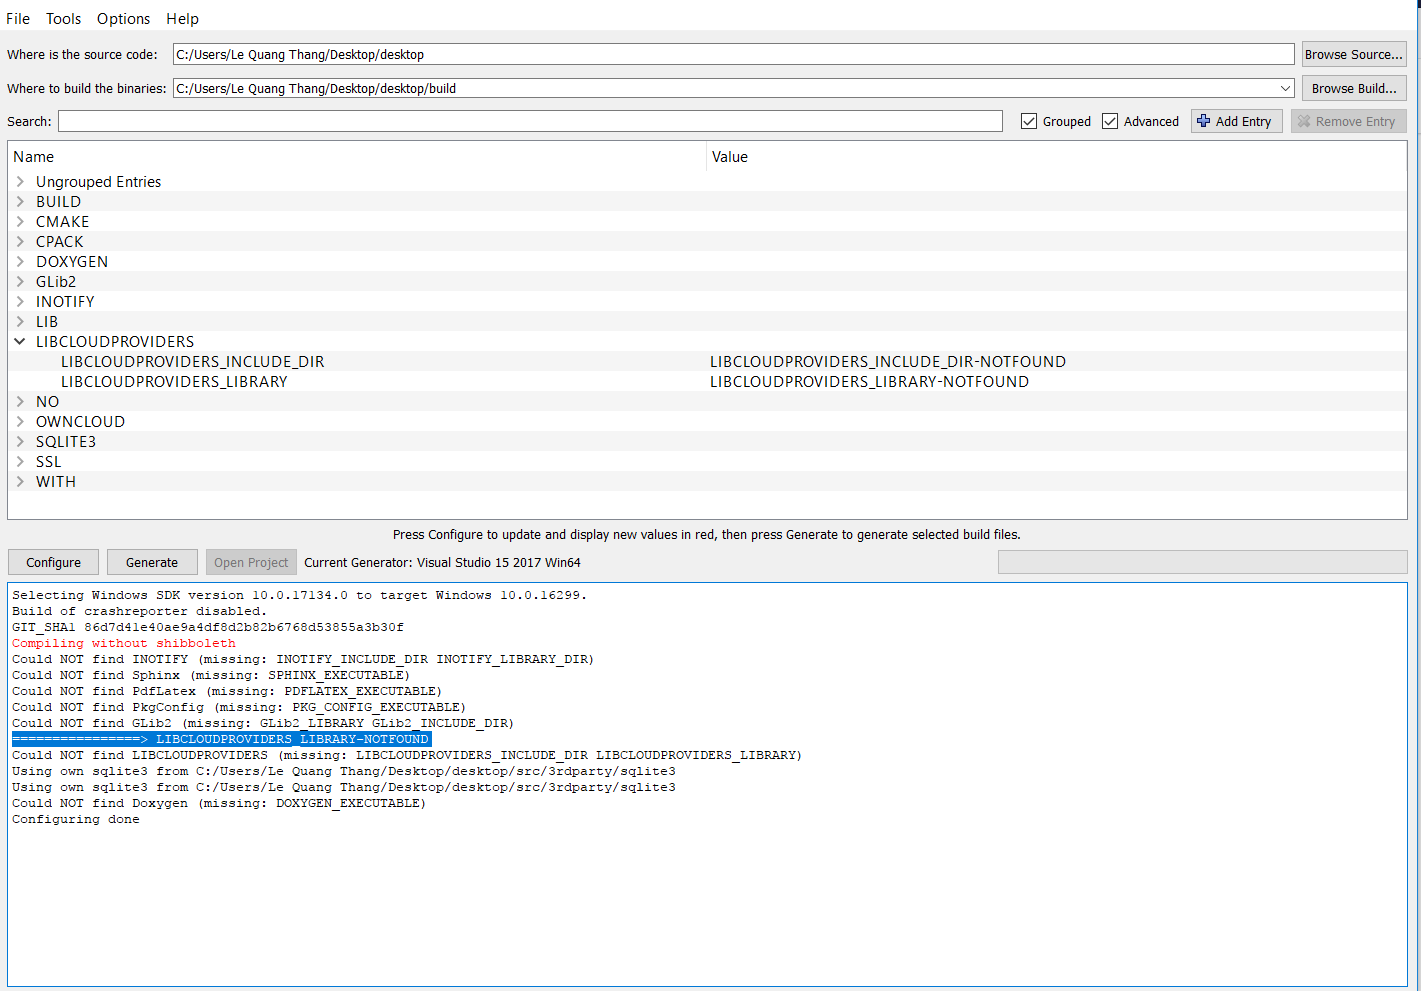The height and width of the screenshot is (991, 1421).
Task: Disable the Grouped checkbox
Action: point(1029,120)
